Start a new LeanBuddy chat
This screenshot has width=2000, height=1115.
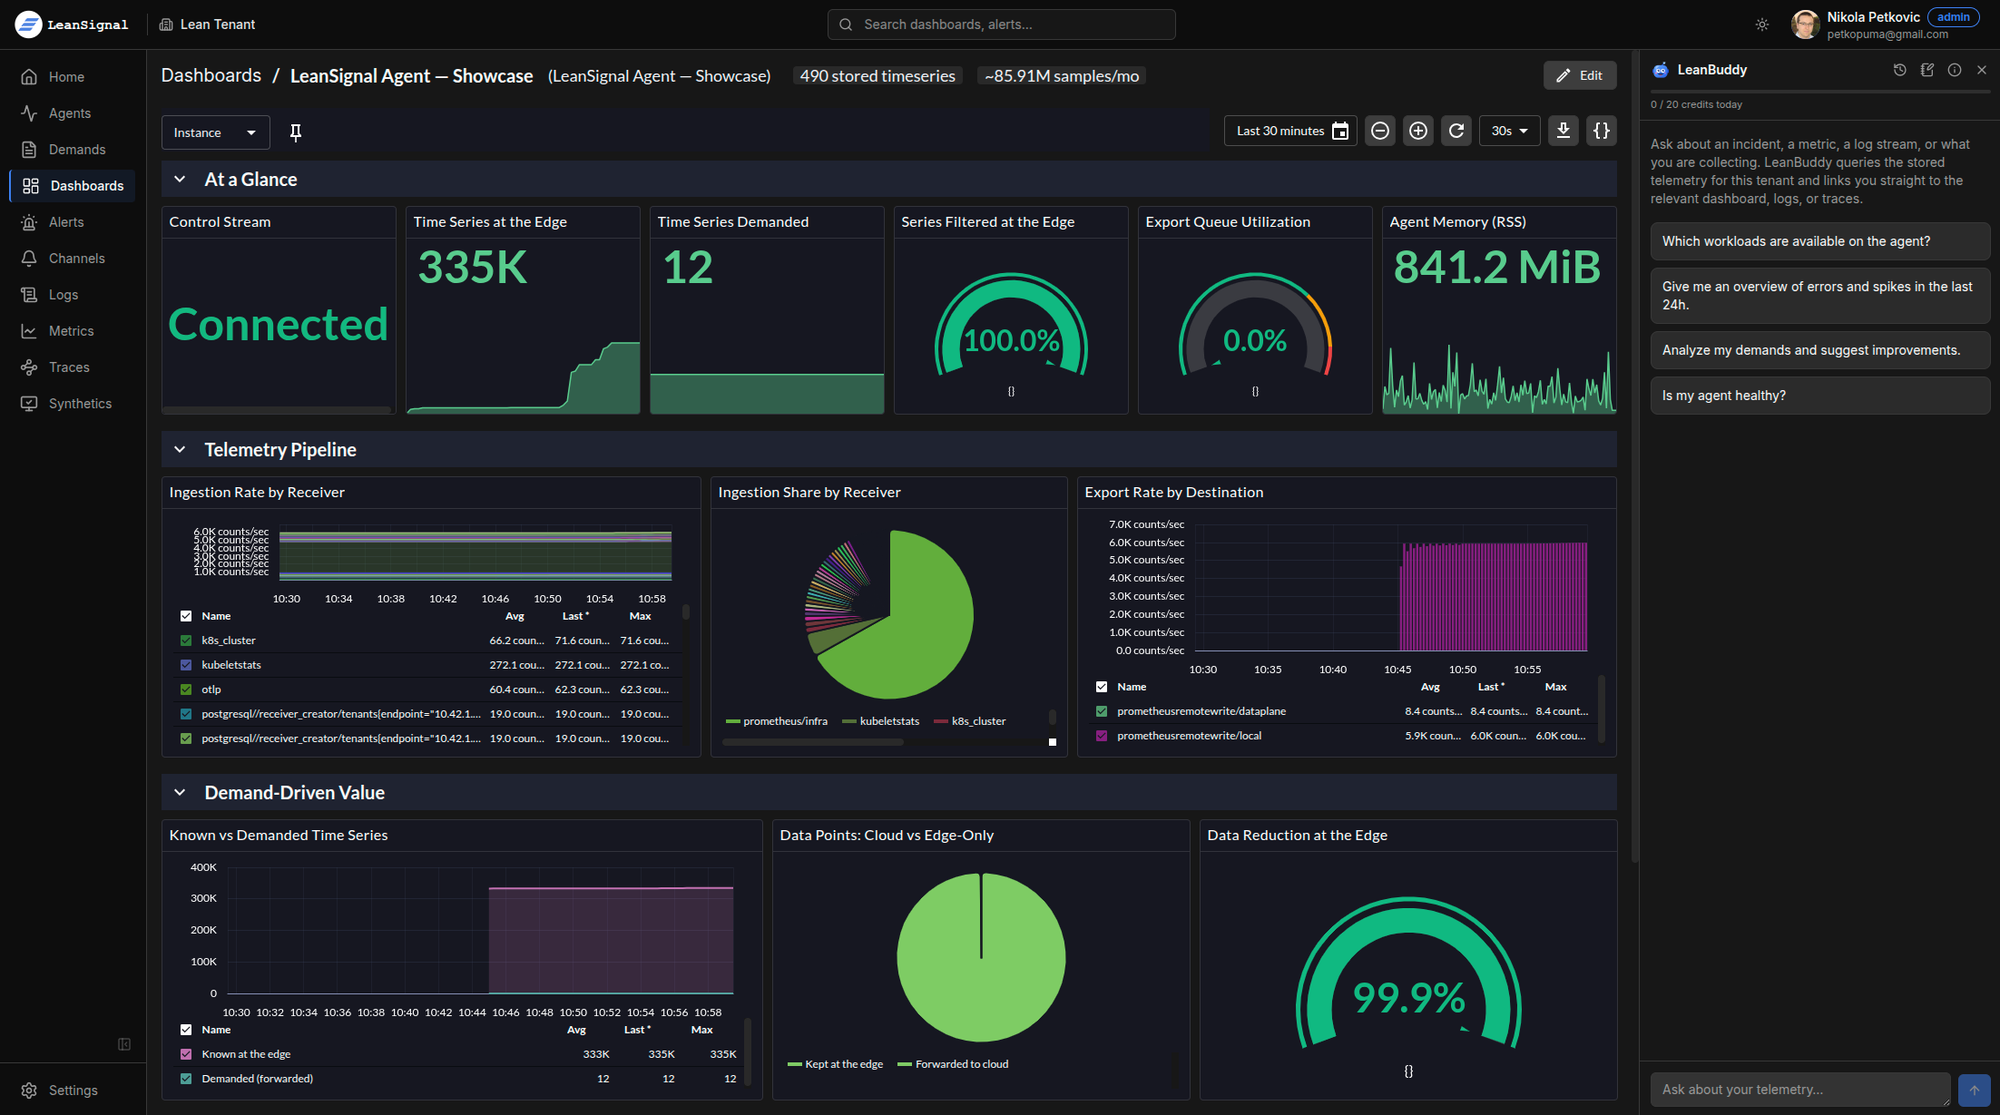(x=1927, y=70)
